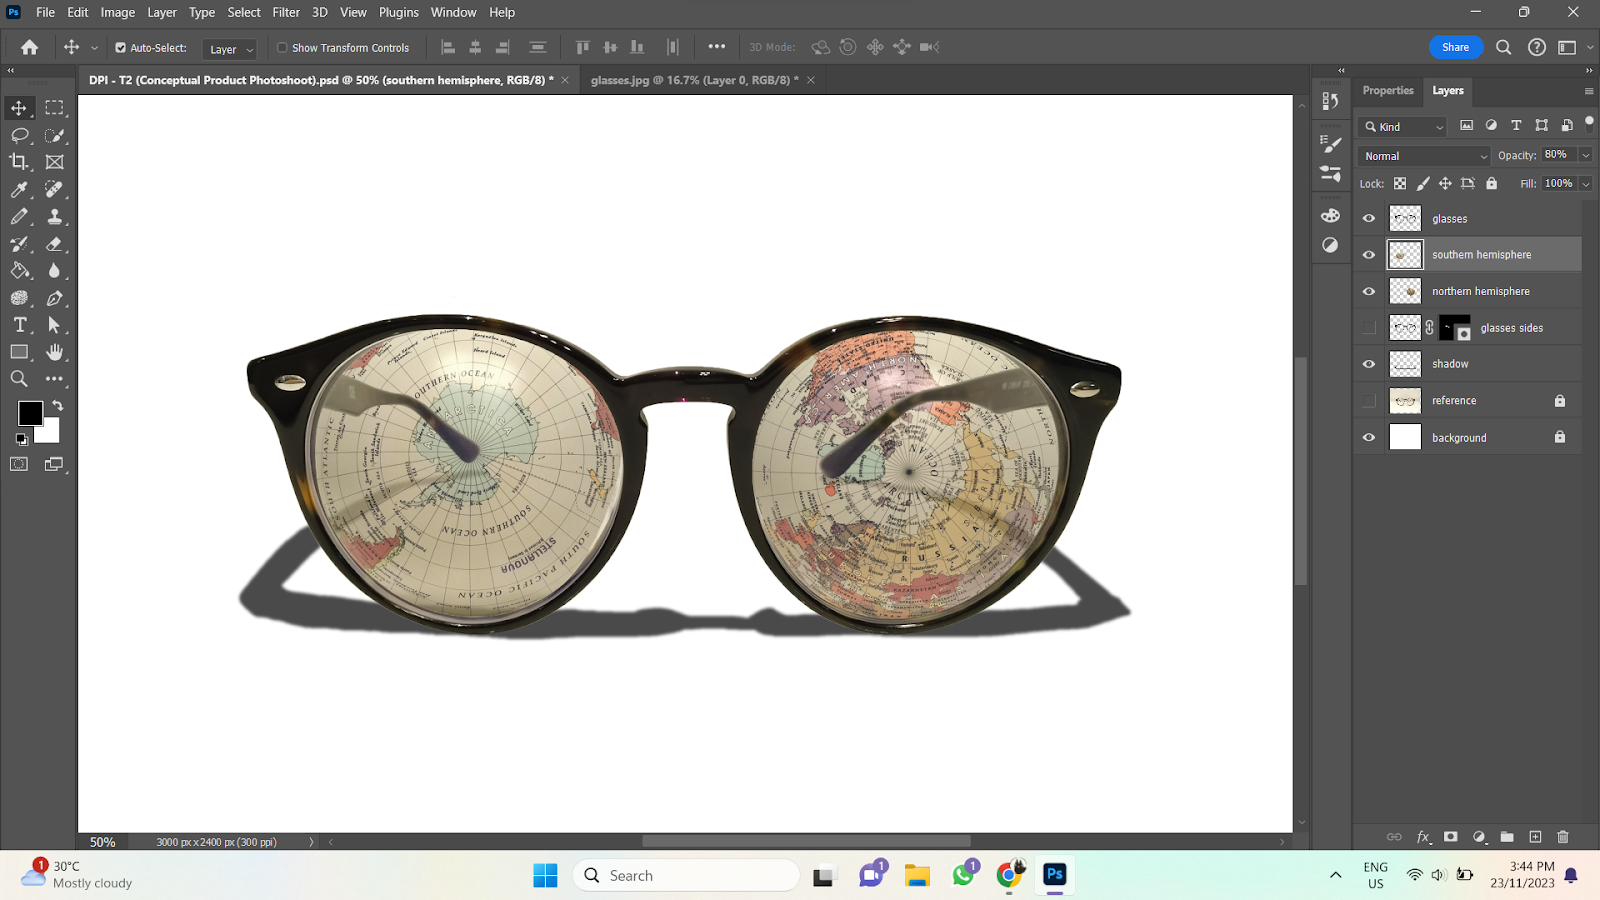Select the Frame tool
This screenshot has width=1600, height=900.
click(54, 162)
